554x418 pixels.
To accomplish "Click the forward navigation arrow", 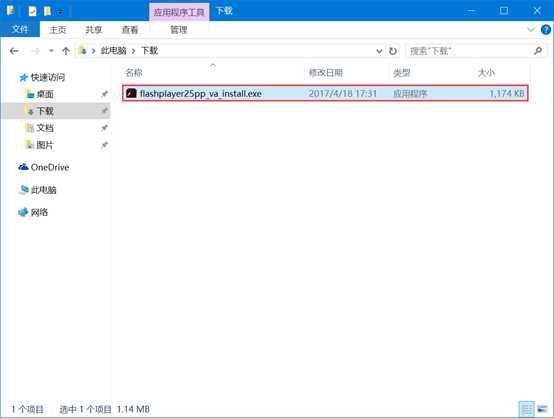I will [36, 51].
